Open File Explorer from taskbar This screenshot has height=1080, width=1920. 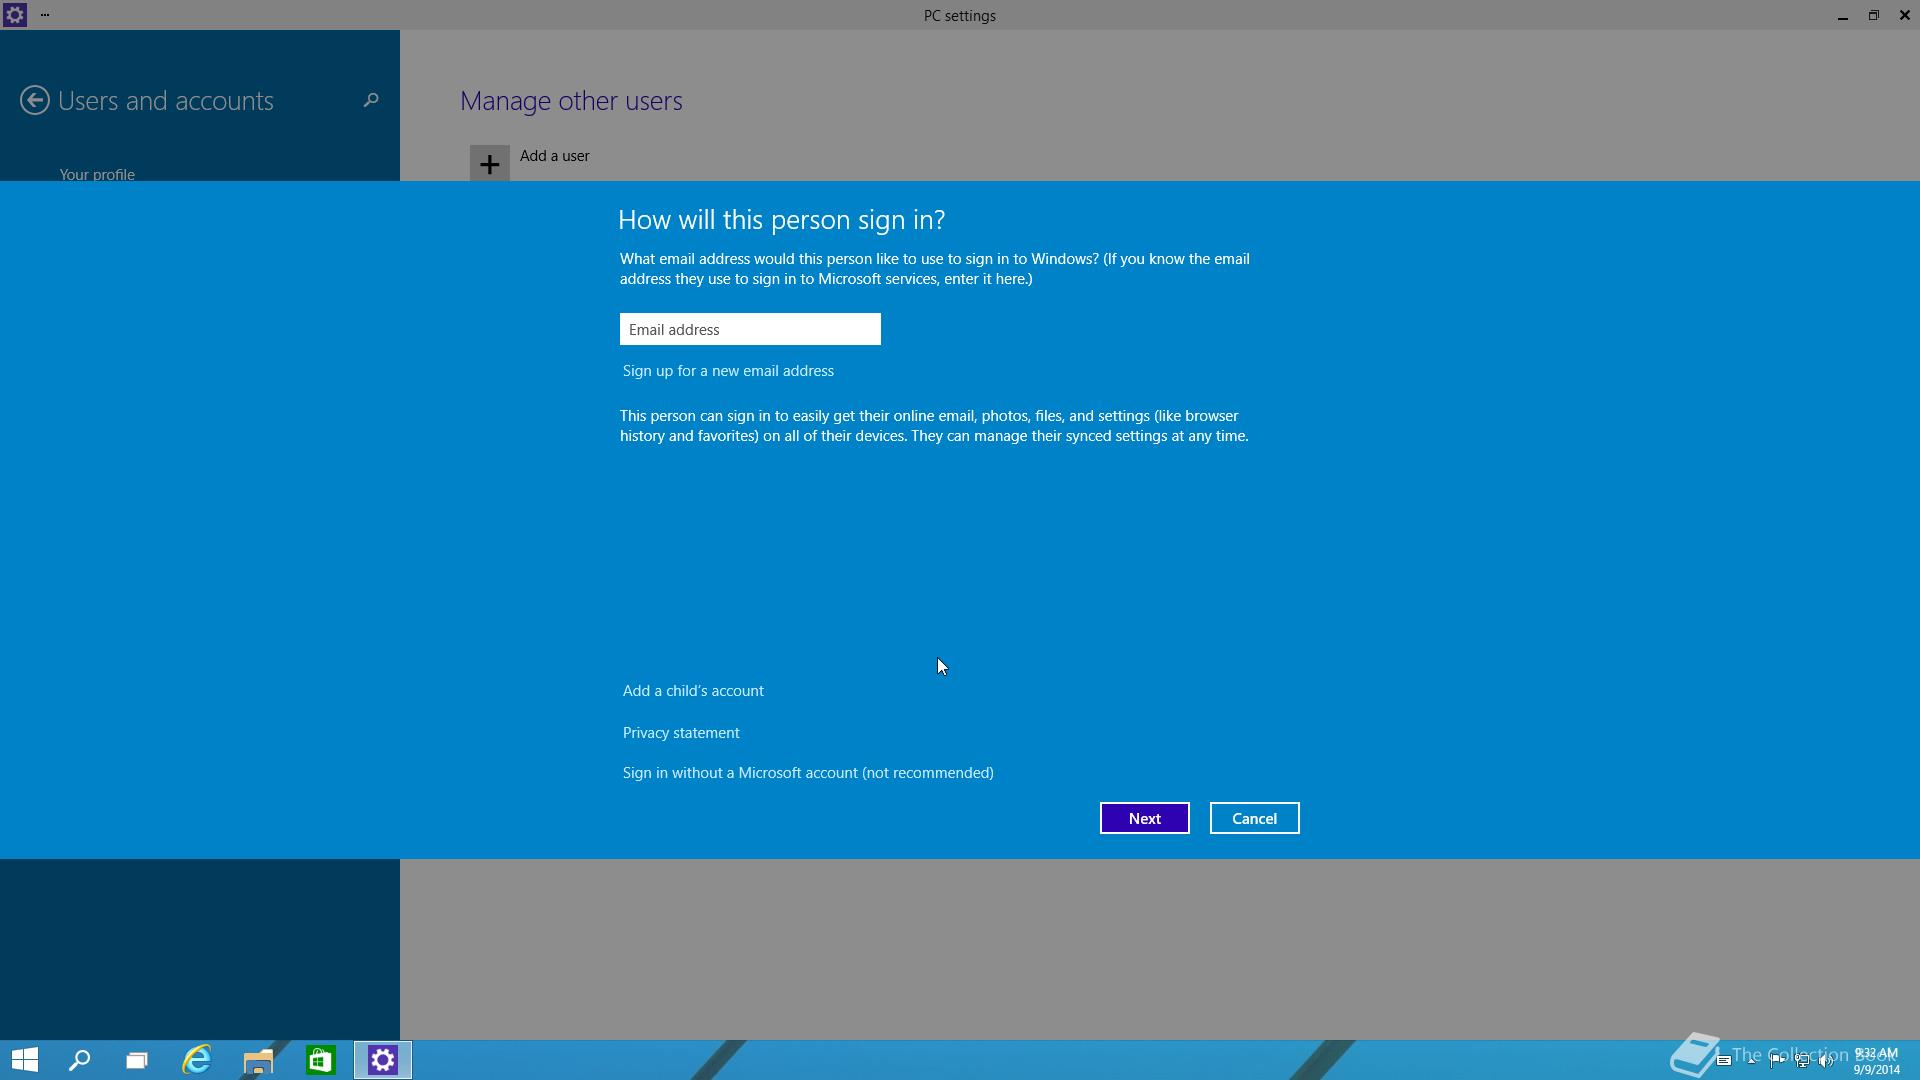(258, 1060)
